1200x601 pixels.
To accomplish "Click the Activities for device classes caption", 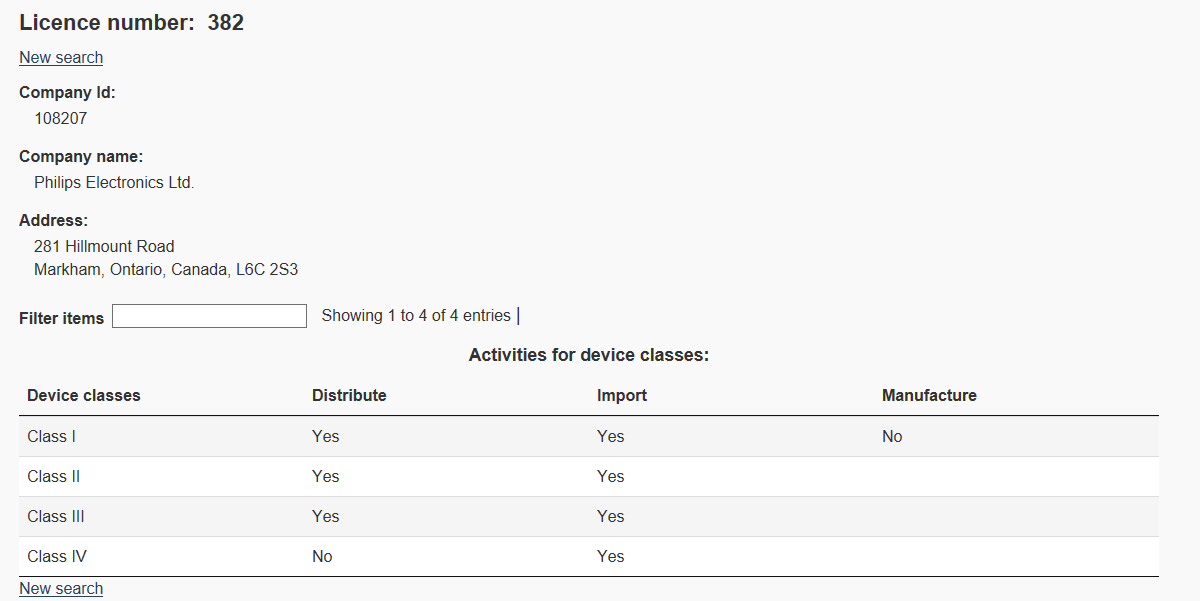I will (x=588, y=355).
